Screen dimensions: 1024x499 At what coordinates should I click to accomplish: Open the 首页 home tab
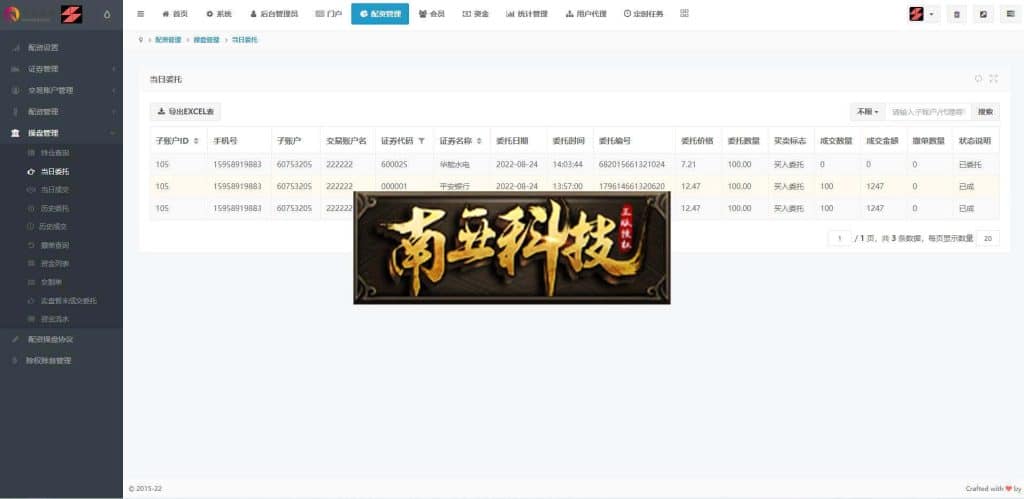click(x=174, y=13)
